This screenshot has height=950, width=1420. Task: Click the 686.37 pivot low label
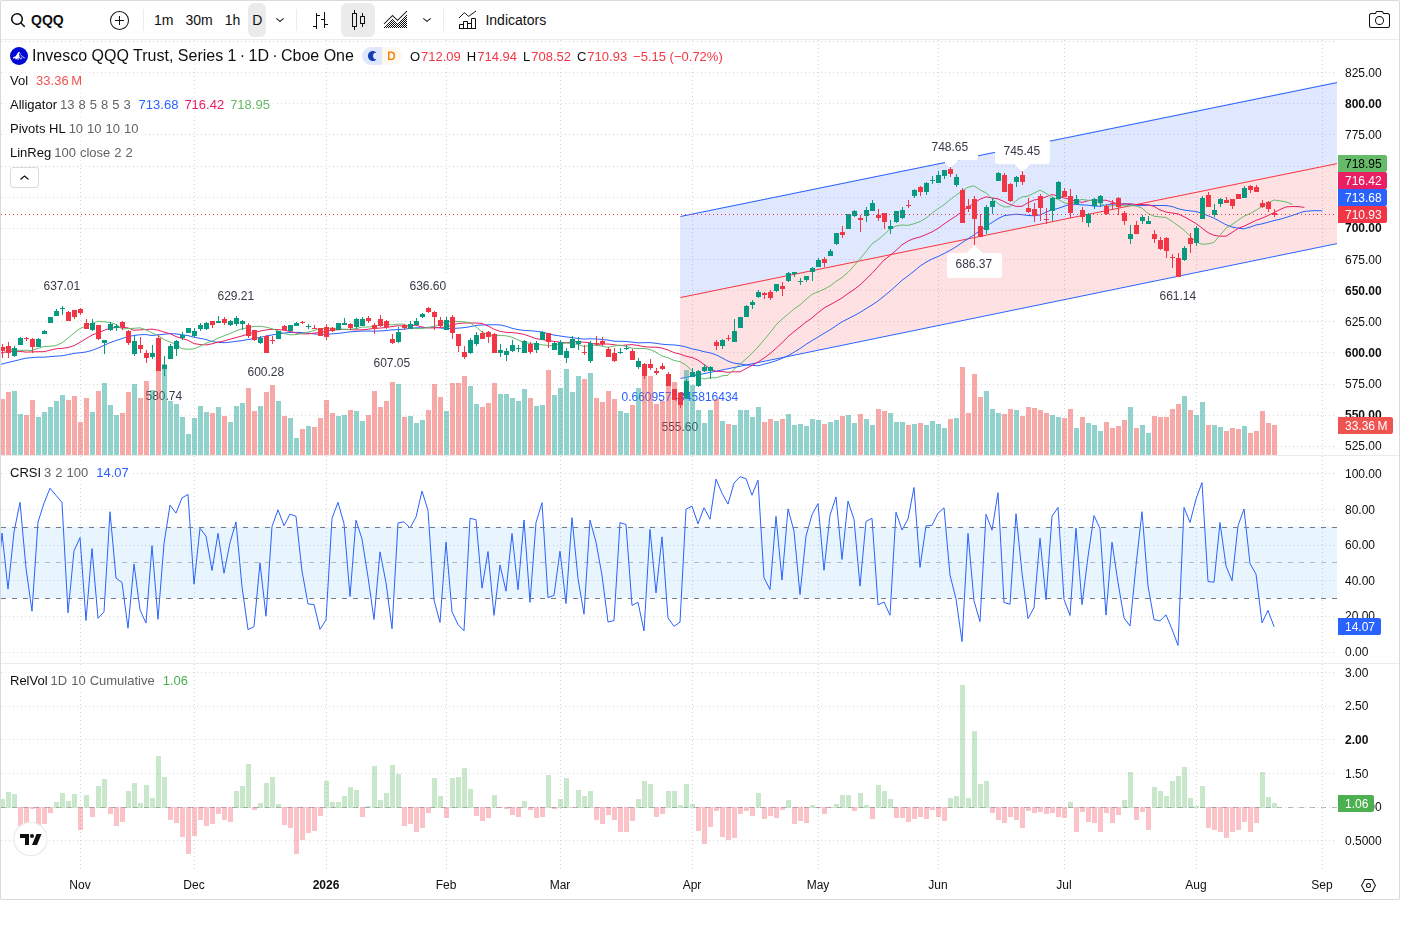(x=973, y=264)
